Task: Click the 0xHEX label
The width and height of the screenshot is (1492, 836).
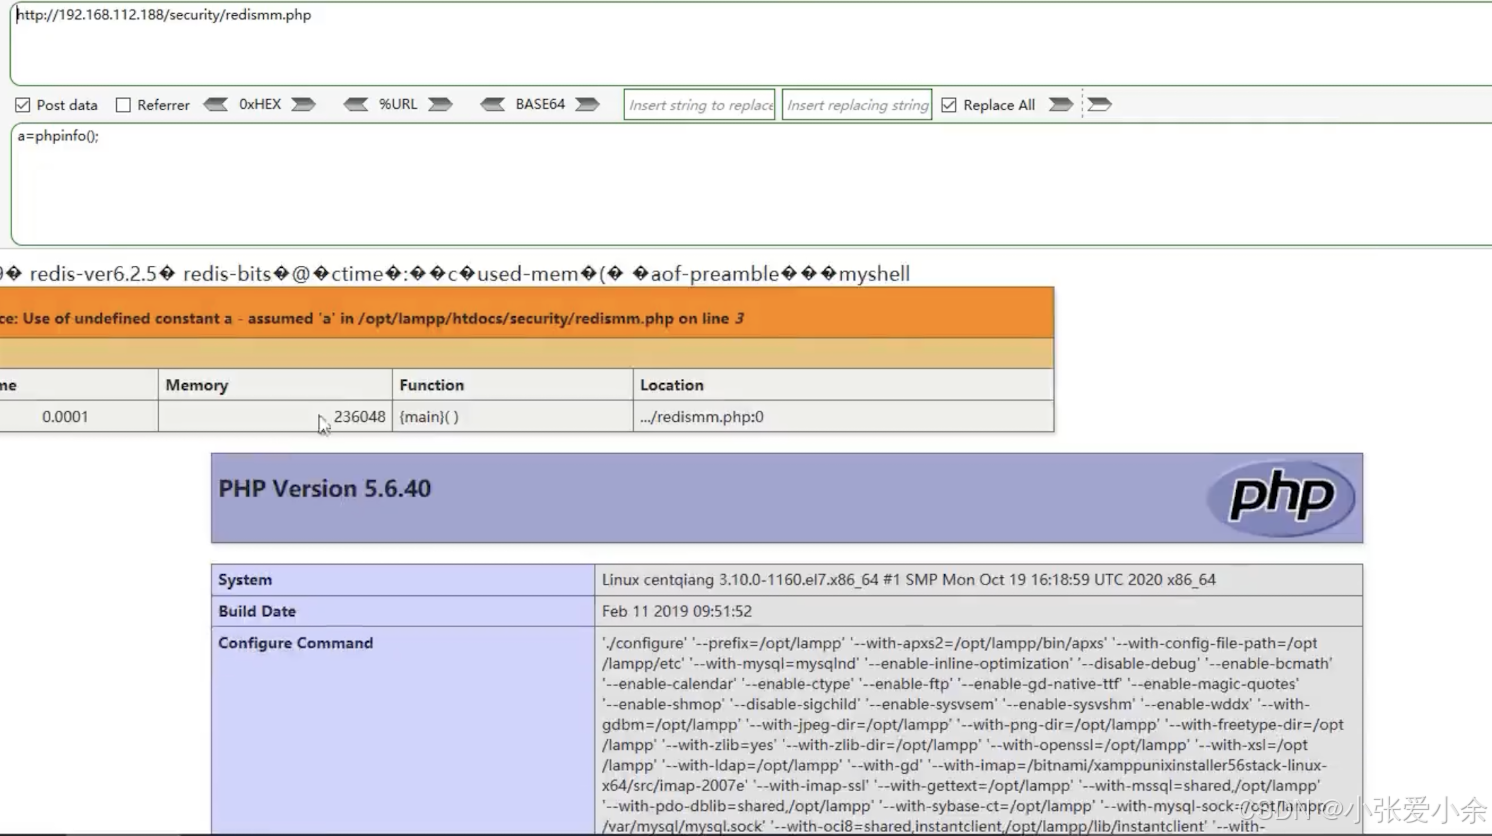Action: (260, 104)
